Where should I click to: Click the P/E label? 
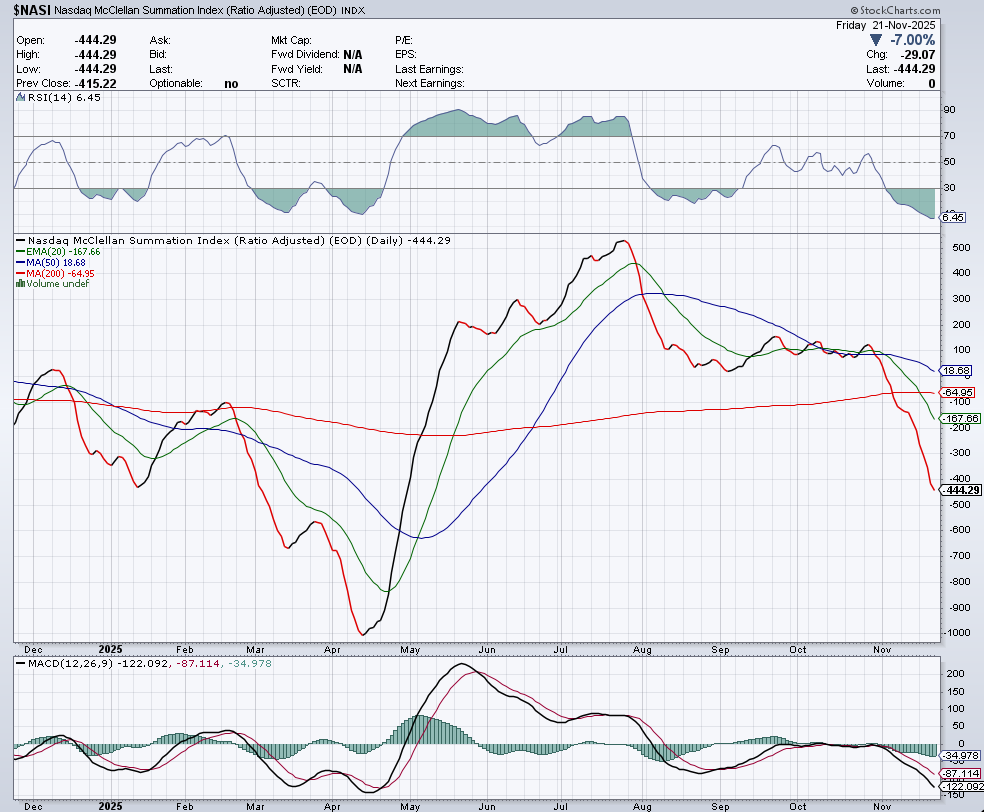point(404,40)
